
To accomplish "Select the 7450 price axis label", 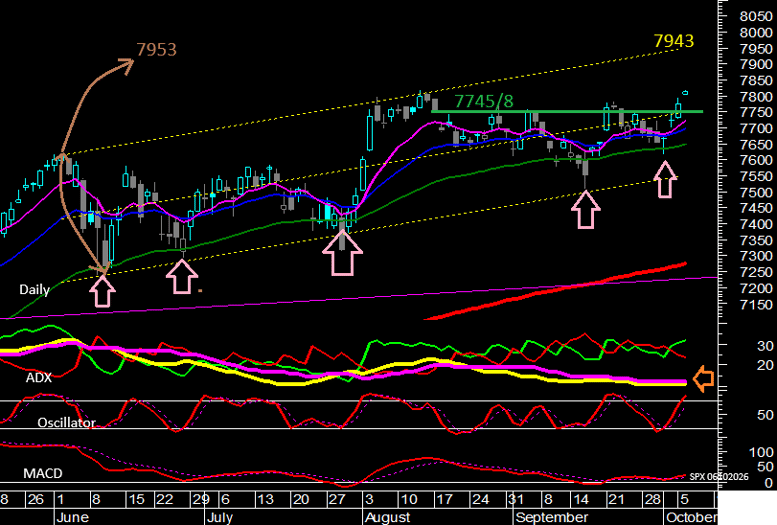I will [x=756, y=208].
